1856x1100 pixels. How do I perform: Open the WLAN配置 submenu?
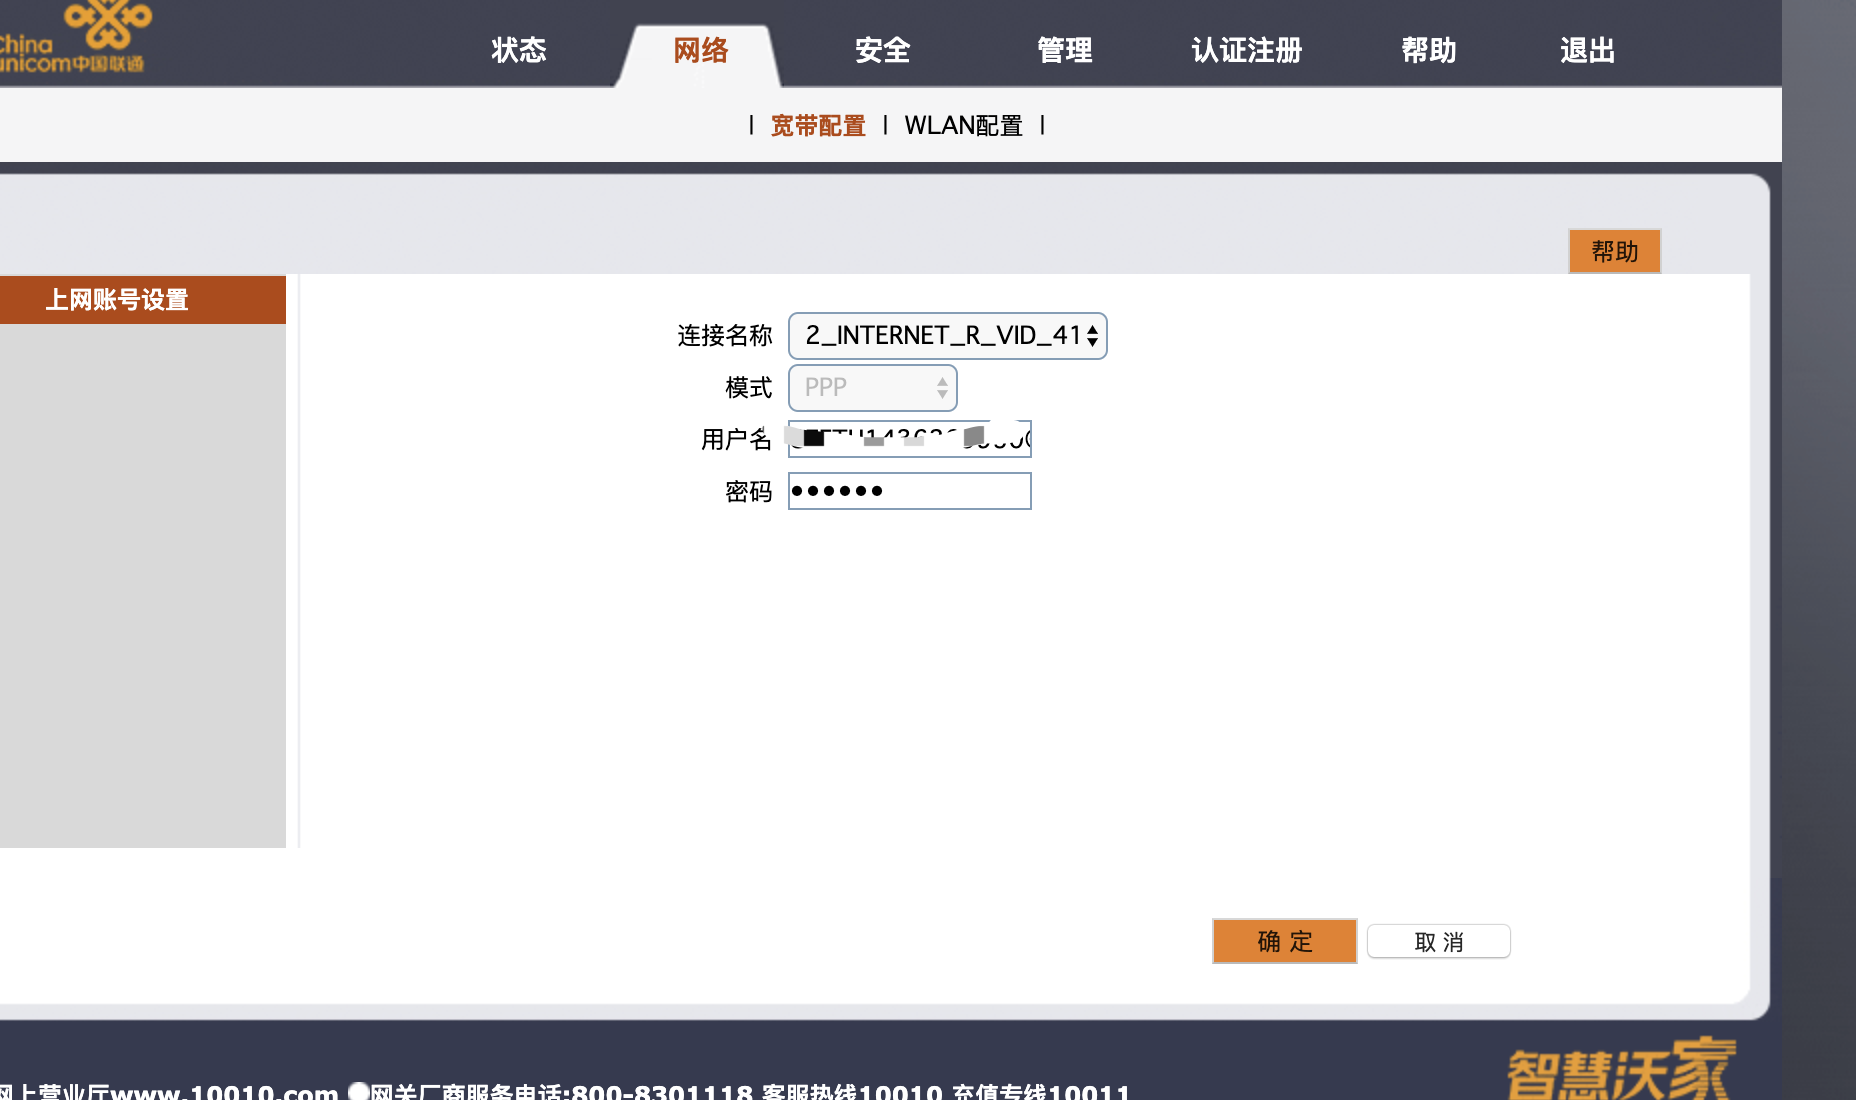pos(963,126)
